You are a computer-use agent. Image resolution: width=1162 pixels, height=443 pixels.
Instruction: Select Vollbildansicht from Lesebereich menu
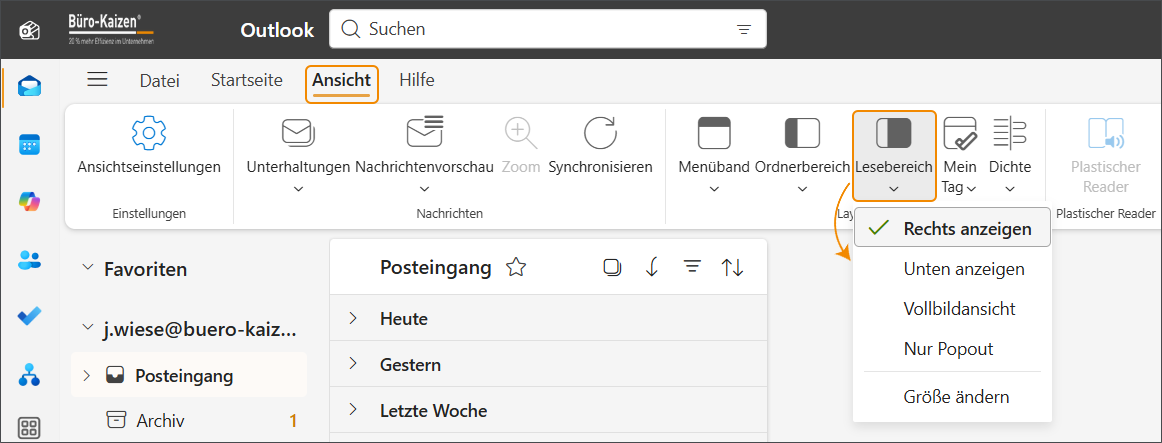coord(959,309)
